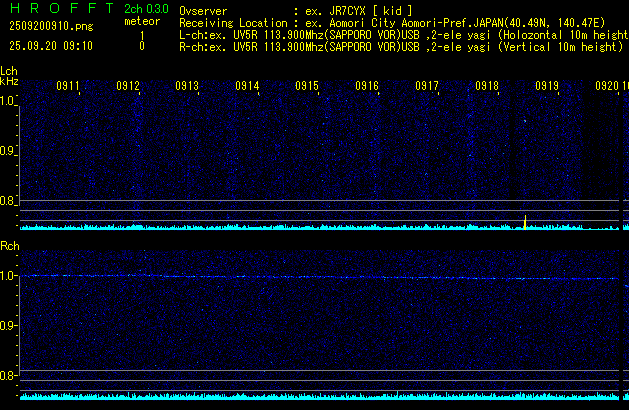Click the yellow meteor echo spike in Lch

[524, 221]
